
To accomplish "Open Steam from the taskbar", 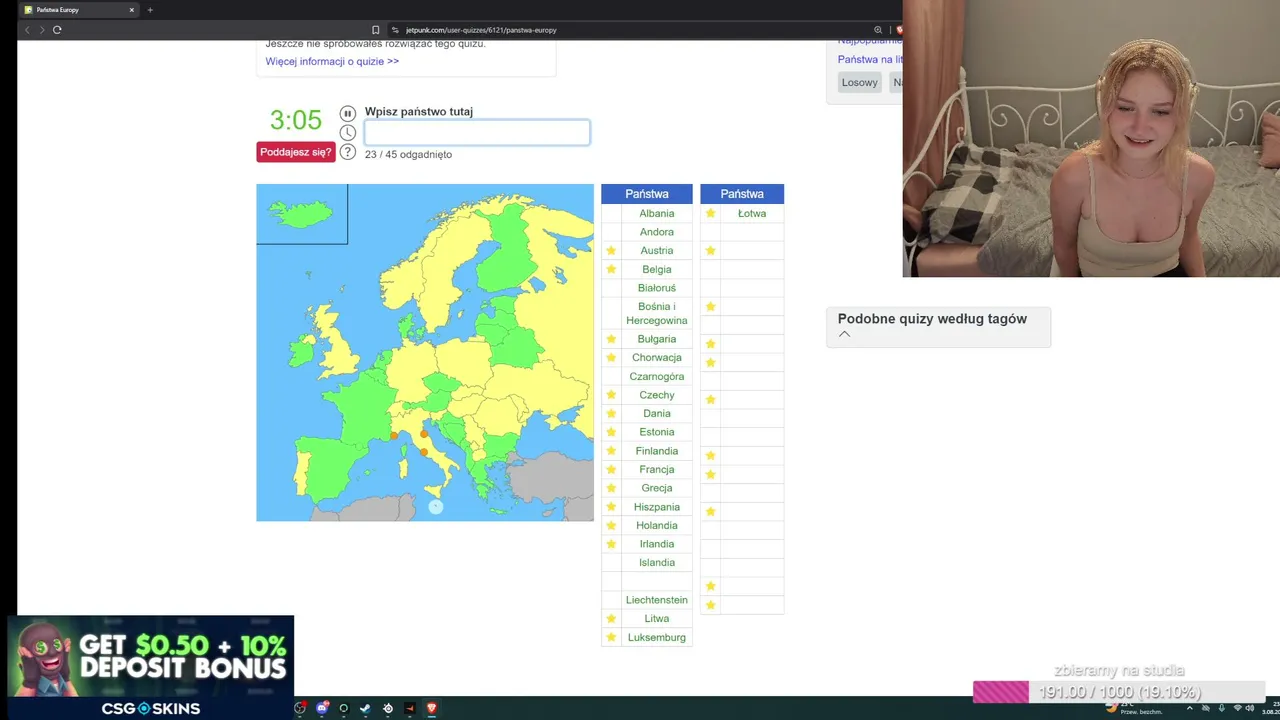I will pos(365,708).
